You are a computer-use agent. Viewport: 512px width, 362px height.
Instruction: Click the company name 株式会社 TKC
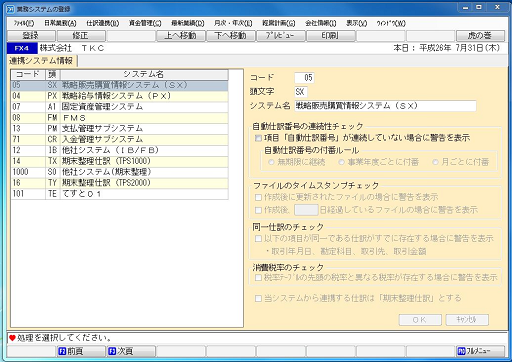(72, 48)
